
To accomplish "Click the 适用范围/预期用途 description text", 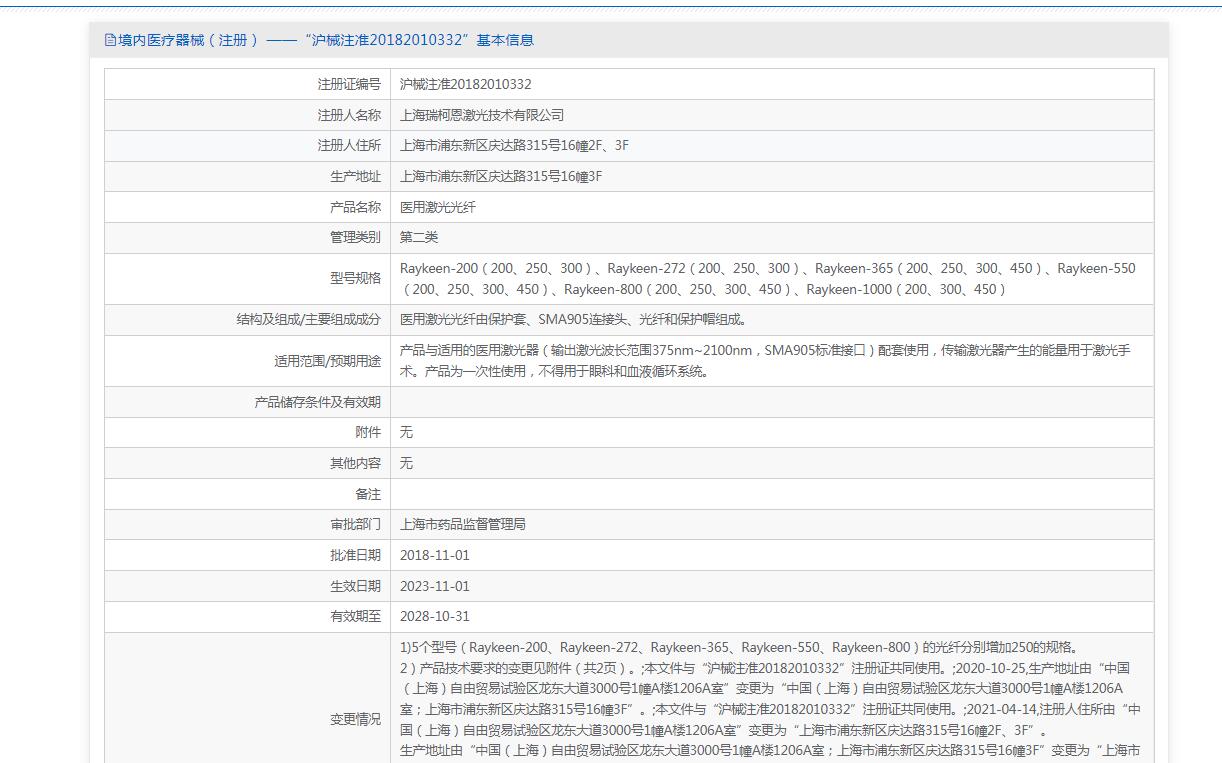I will coord(765,361).
